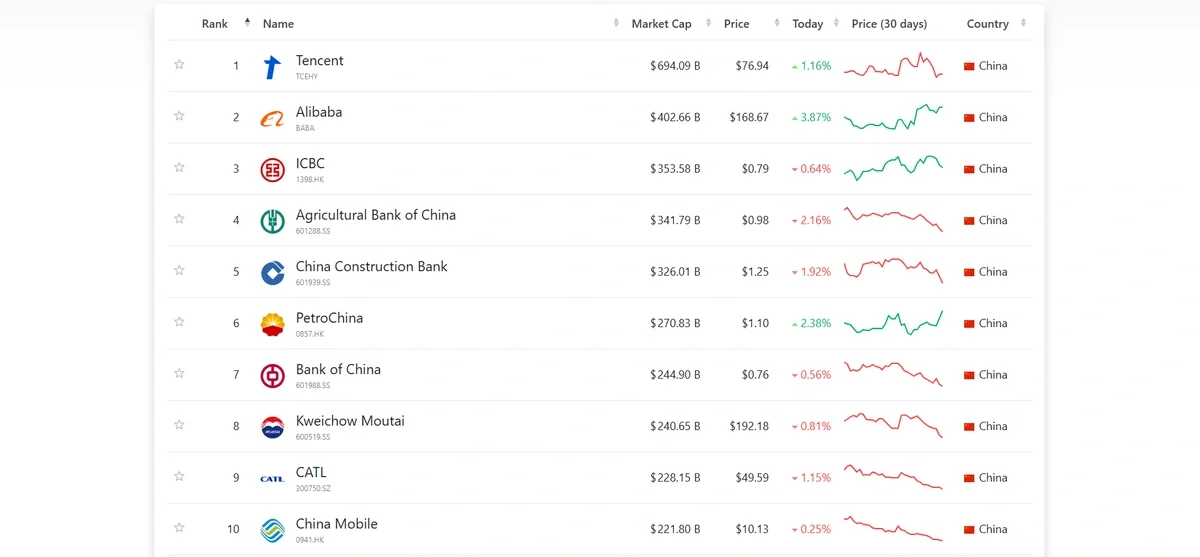Viewport: 1200px width, 557px height.
Task: Click the China flag in ICBC row
Action: point(968,169)
